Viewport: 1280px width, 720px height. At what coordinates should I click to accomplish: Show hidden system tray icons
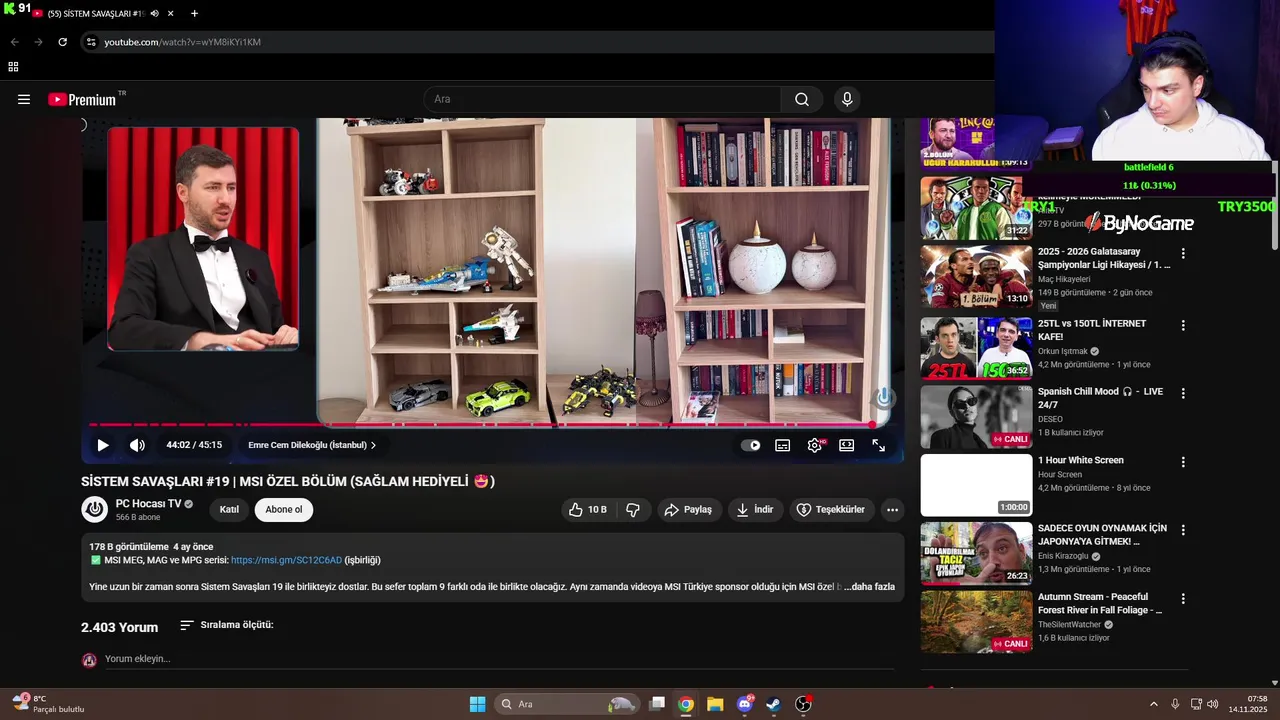(x=1153, y=704)
